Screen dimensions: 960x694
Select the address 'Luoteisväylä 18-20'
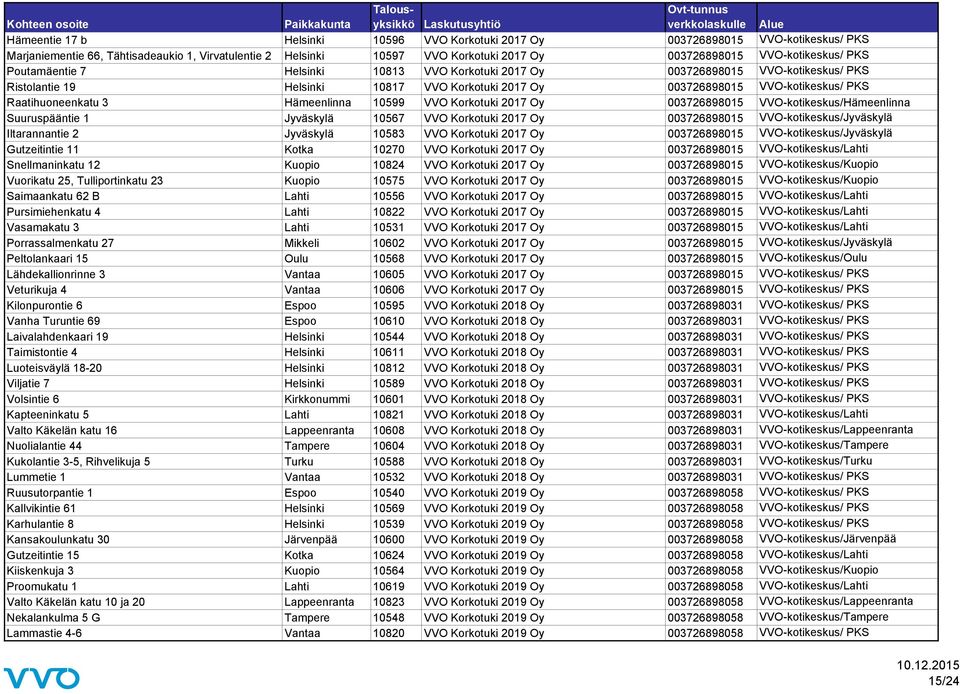coord(54,368)
